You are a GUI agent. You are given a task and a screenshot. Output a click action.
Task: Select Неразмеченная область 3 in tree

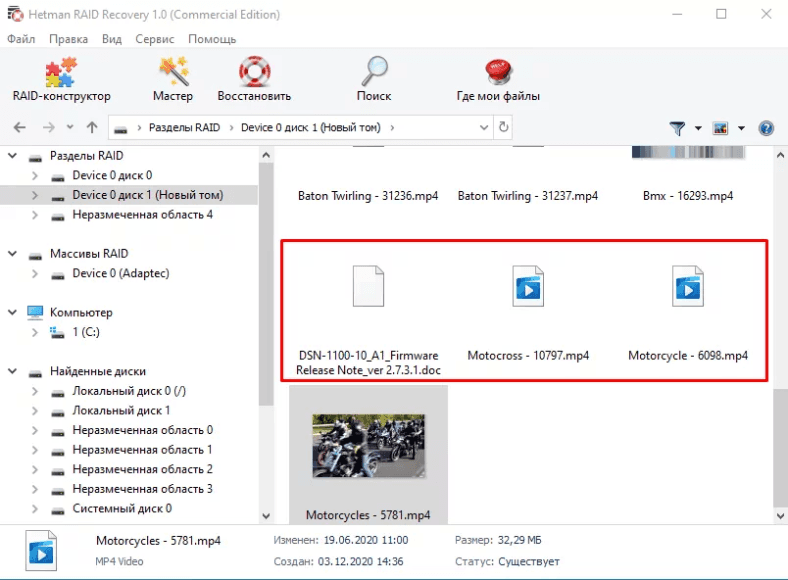143,489
